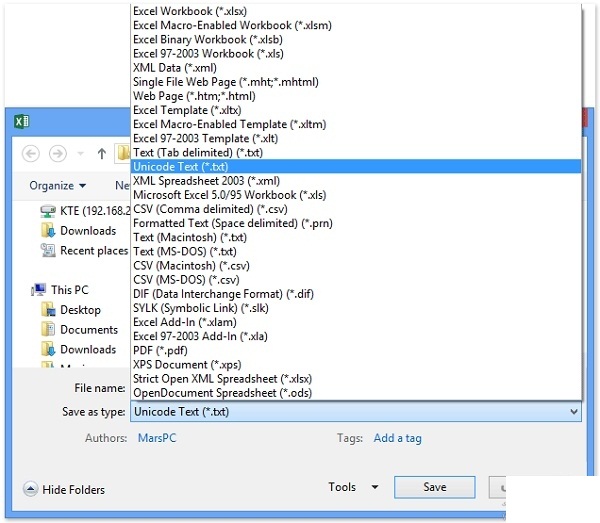Go up one folder level with the Up arrow

102,153
